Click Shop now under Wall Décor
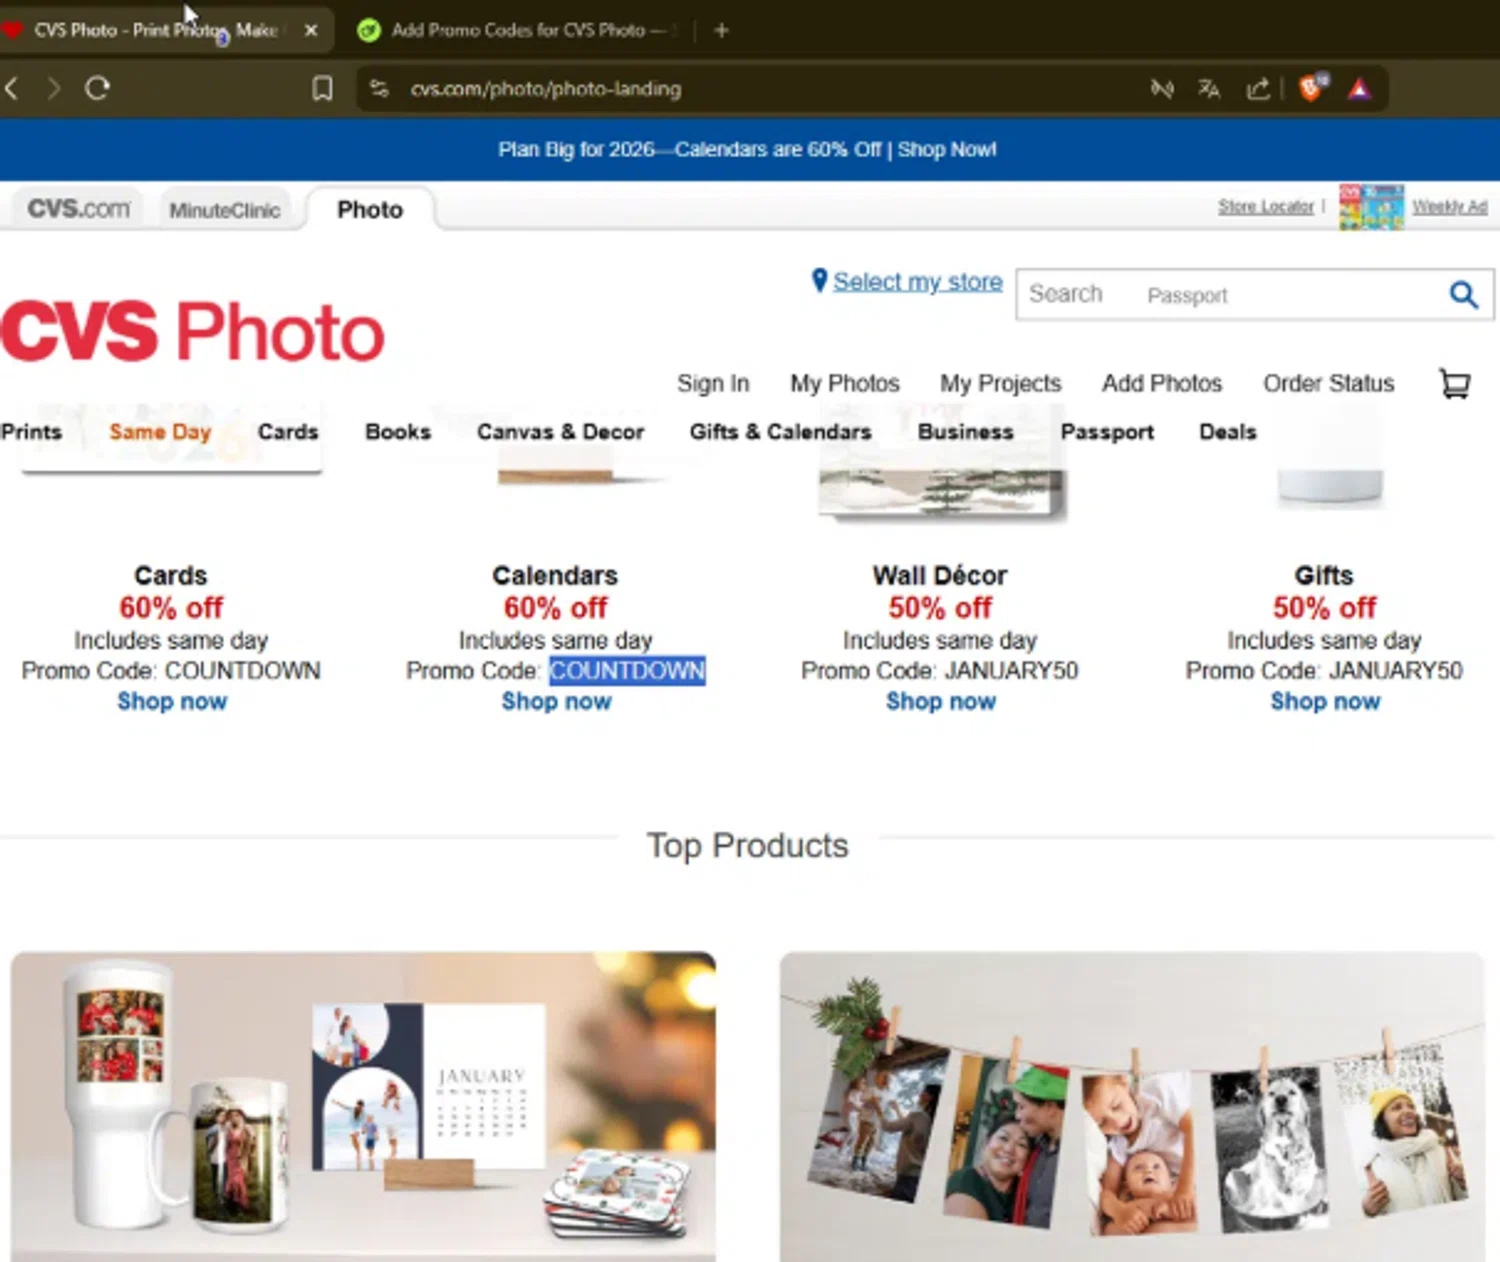This screenshot has width=1500, height=1262. point(940,701)
